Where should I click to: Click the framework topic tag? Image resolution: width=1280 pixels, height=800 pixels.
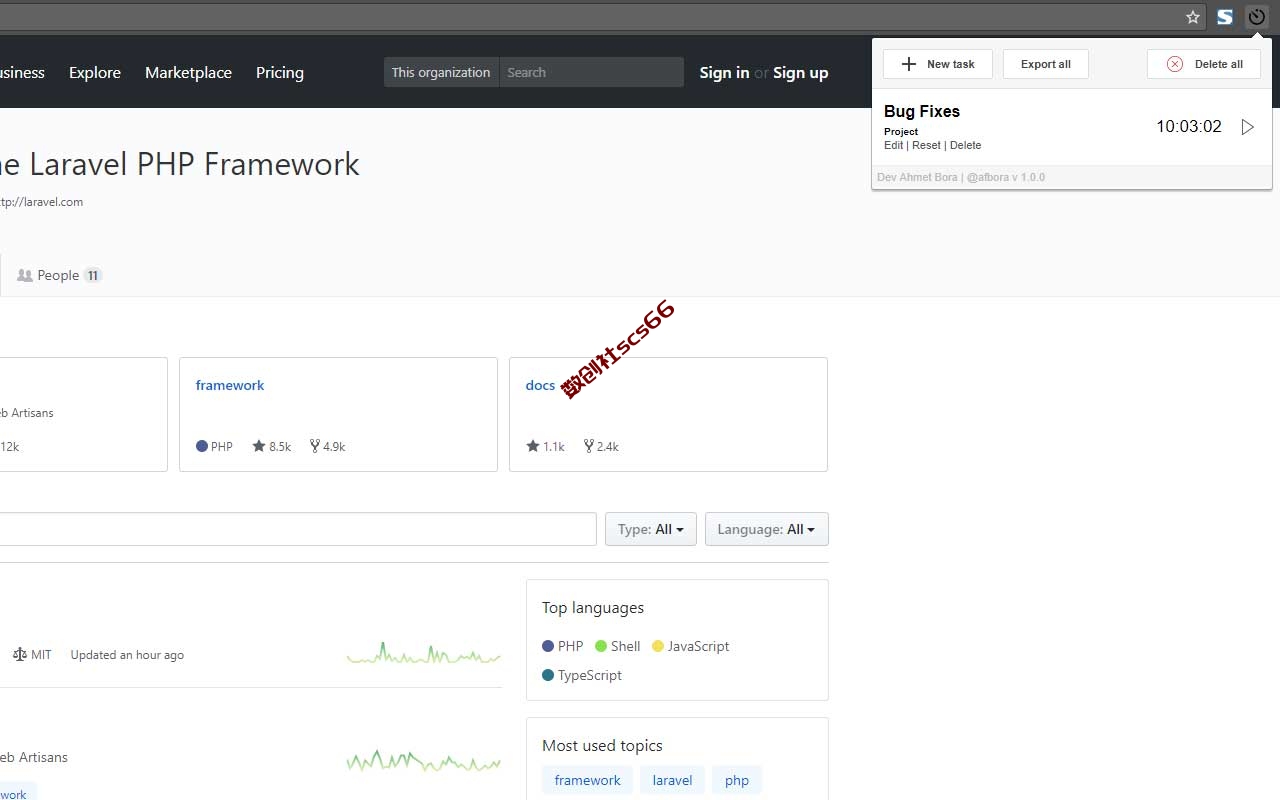588,780
